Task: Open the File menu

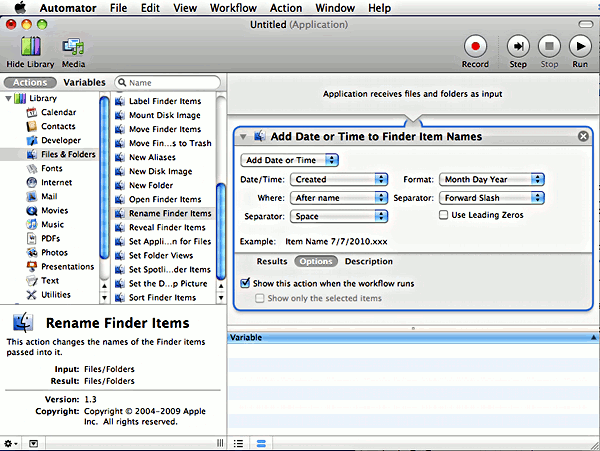Action: pyautogui.click(x=118, y=8)
